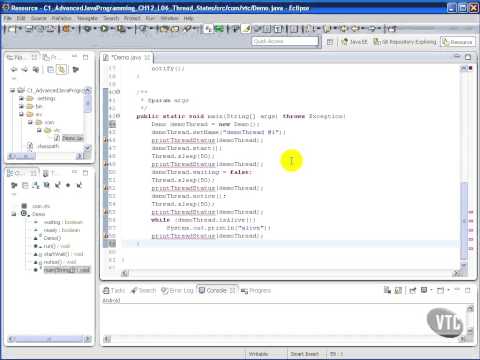Click the Debug bug icon in the toolbar
The height and width of the screenshot is (360, 480).
coord(87,29)
